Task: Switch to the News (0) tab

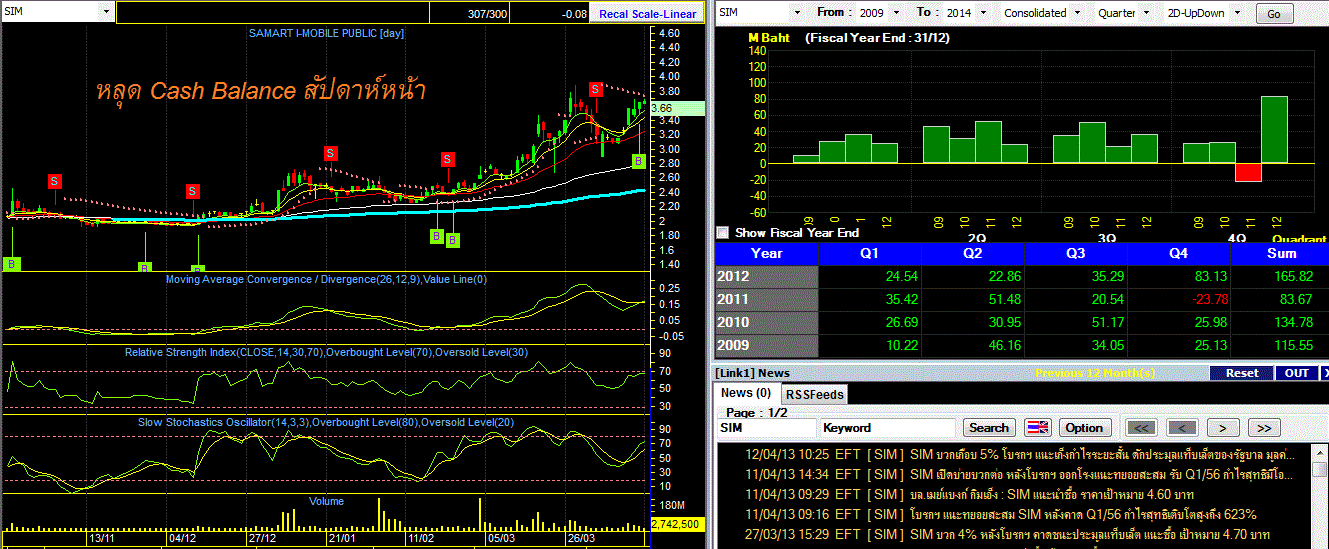Action: tap(746, 393)
